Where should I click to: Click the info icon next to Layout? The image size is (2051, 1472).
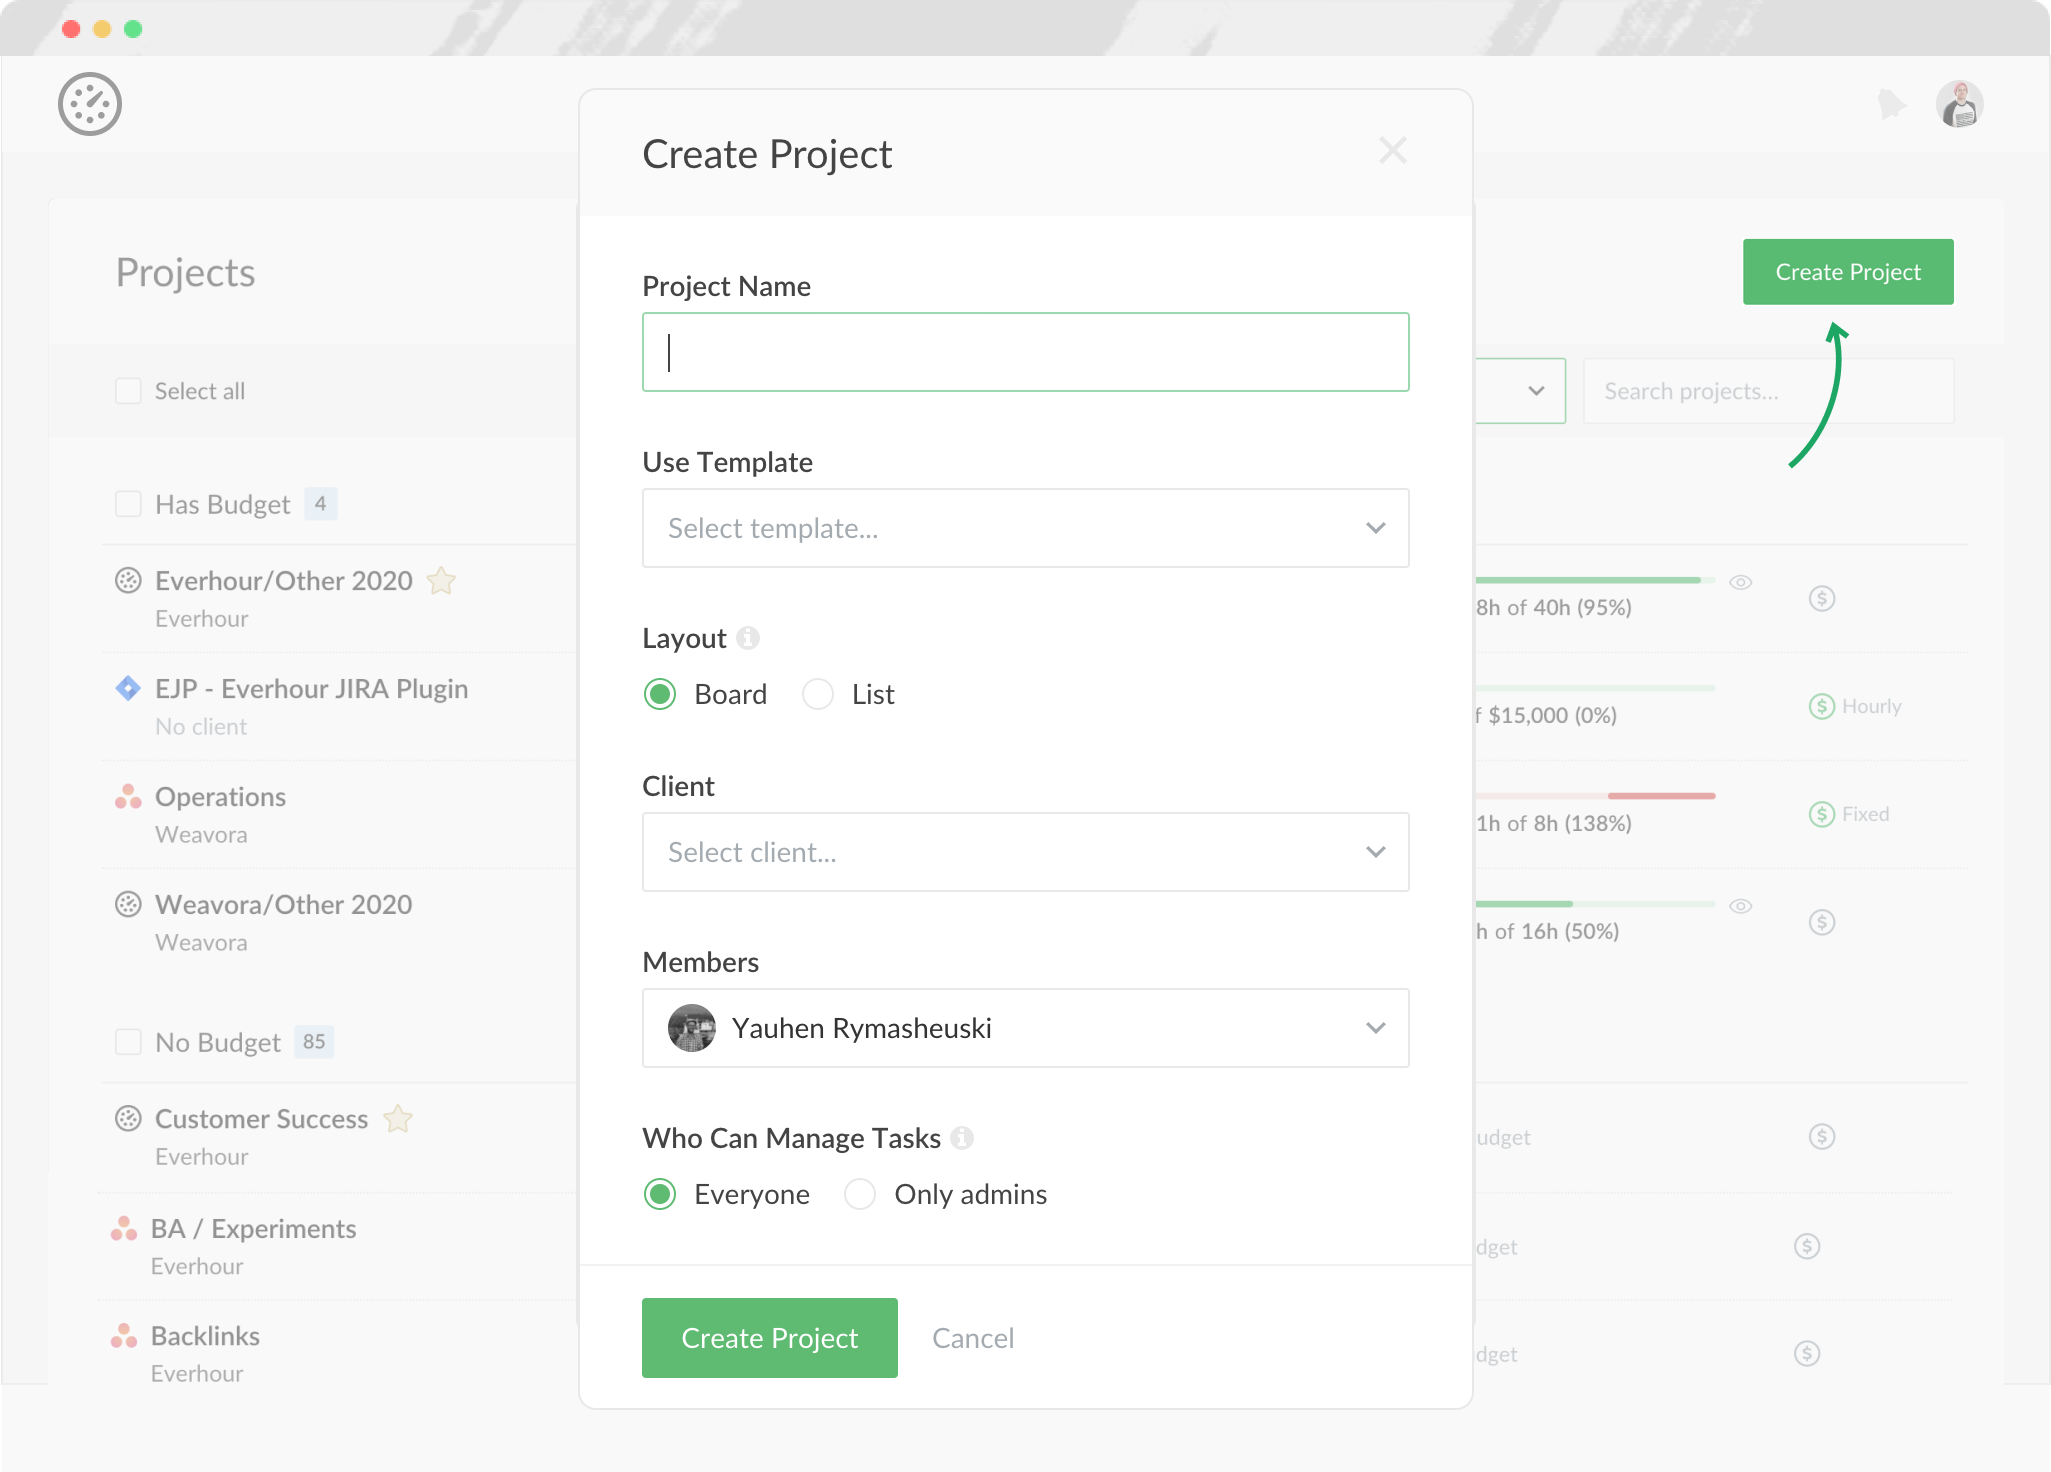coord(747,638)
